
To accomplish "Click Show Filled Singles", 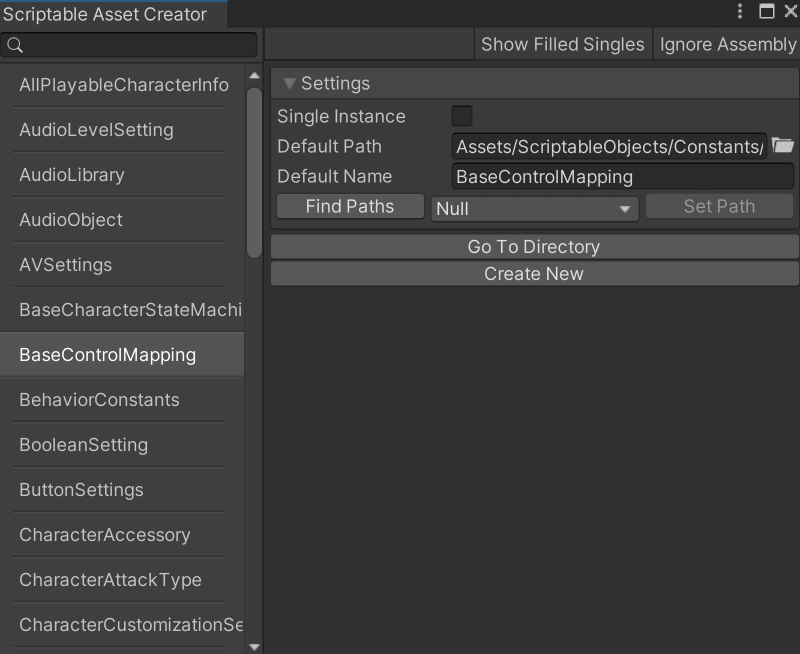I will pyautogui.click(x=562, y=44).
